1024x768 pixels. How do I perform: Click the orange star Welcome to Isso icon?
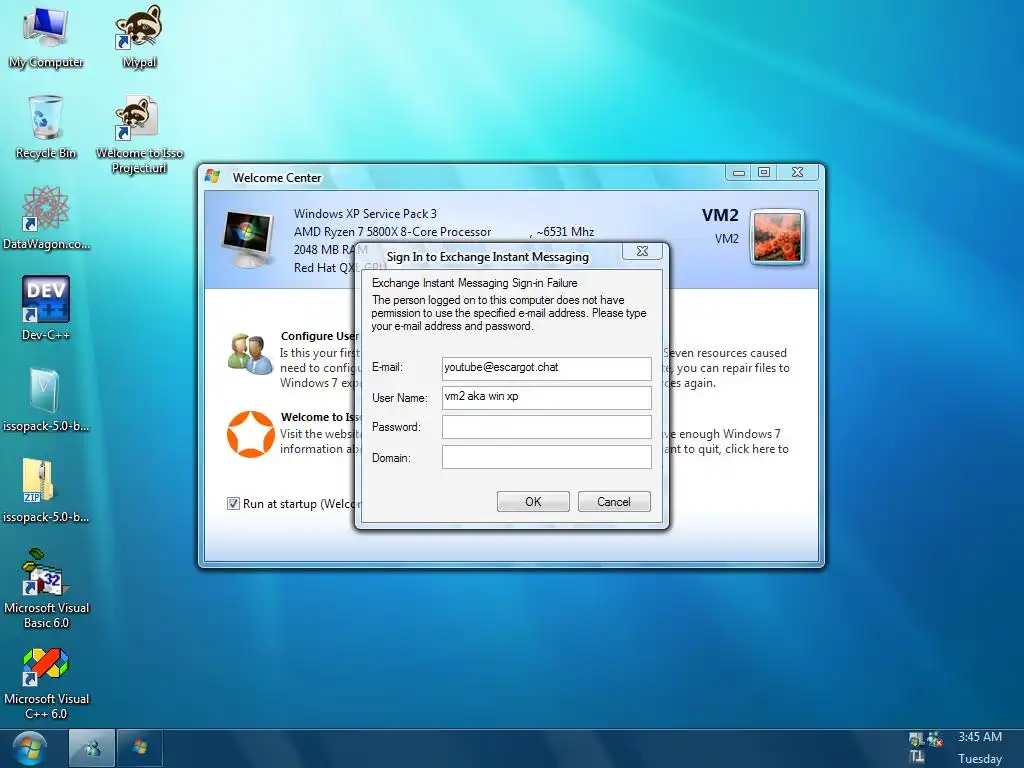[251, 434]
